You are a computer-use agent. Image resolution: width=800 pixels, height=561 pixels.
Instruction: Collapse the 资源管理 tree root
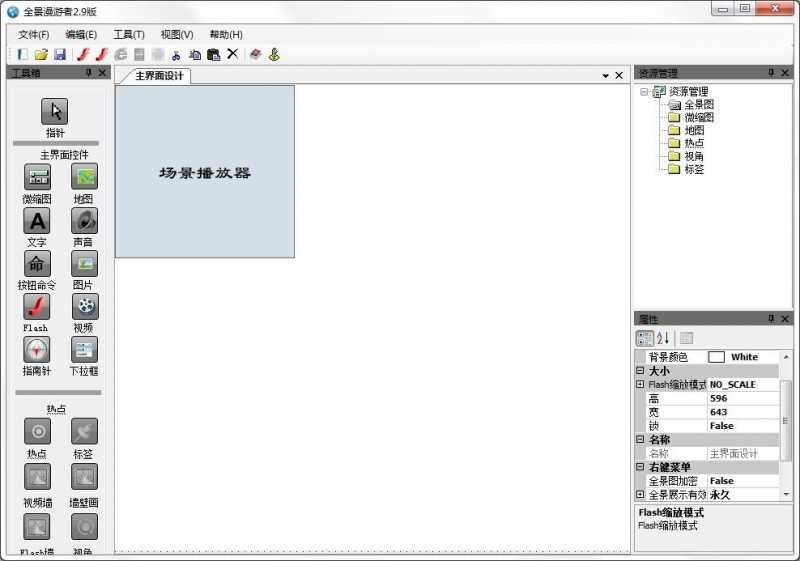pyautogui.click(x=644, y=92)
